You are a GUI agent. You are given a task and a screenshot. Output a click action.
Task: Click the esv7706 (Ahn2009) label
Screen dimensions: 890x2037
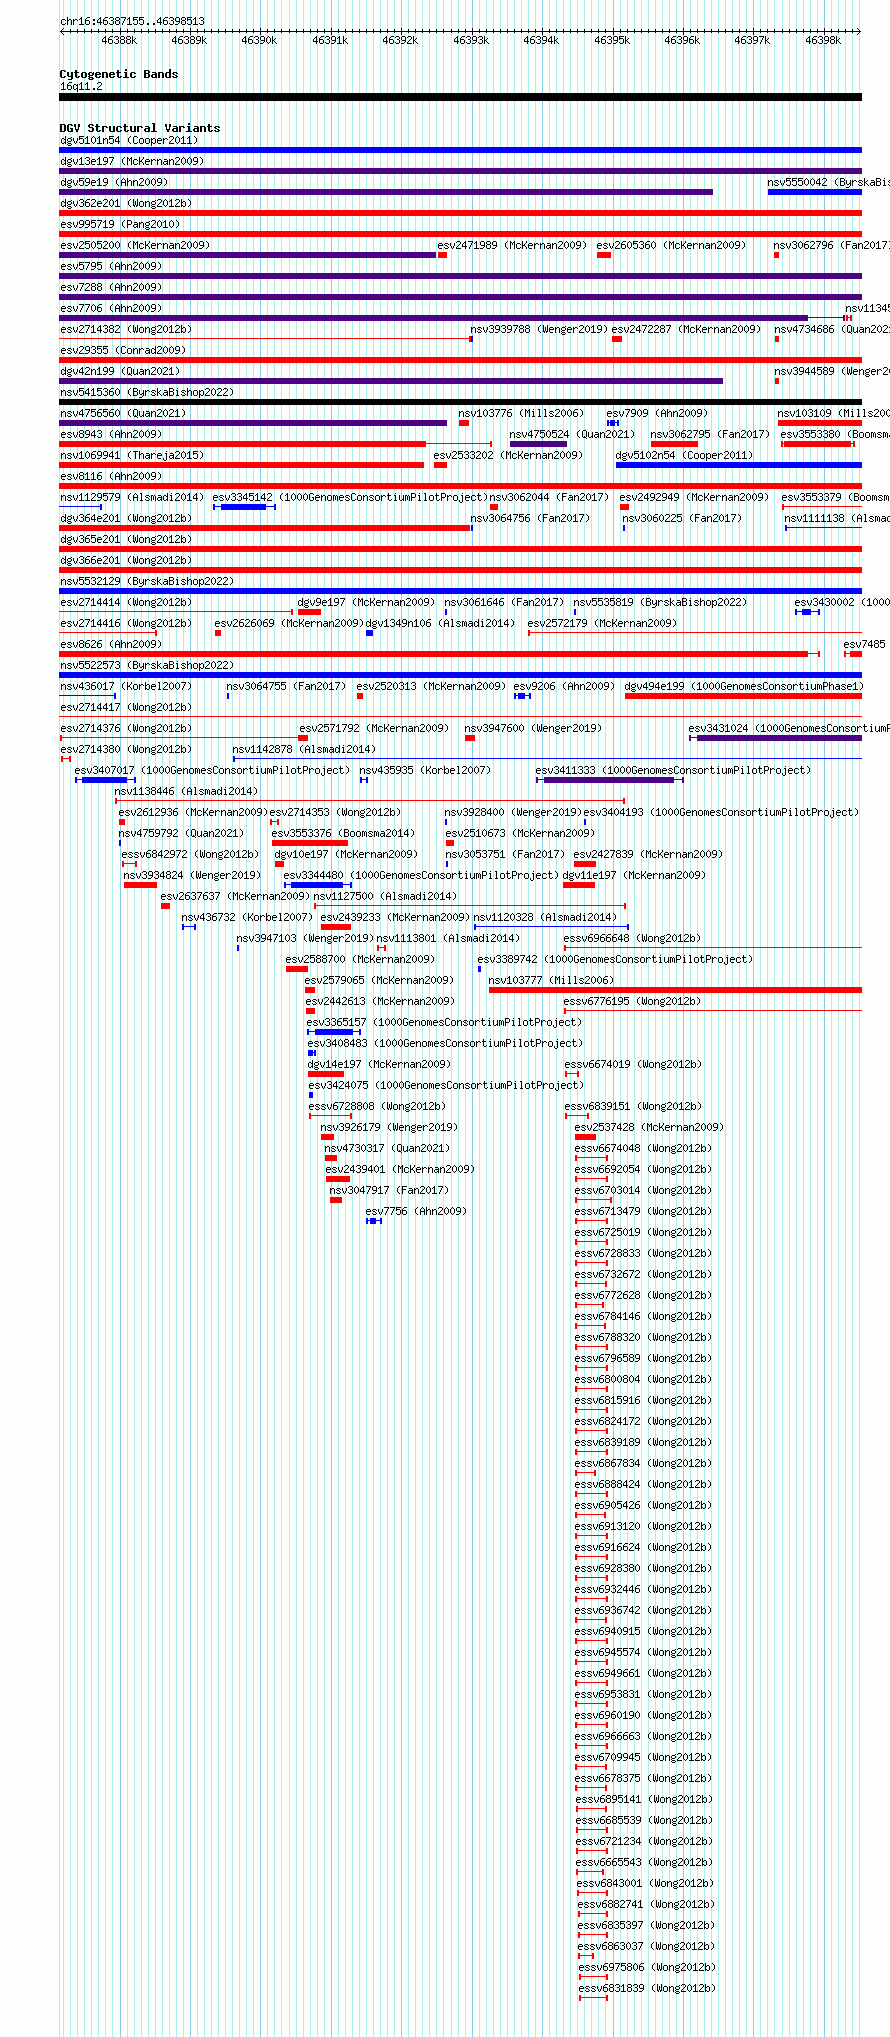[110, 308]
